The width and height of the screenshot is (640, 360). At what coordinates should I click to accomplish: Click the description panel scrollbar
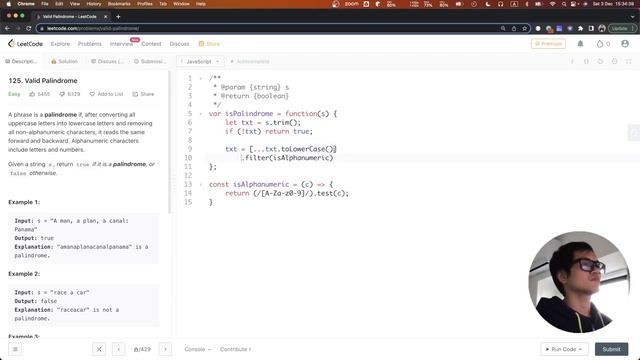(169, 142)
